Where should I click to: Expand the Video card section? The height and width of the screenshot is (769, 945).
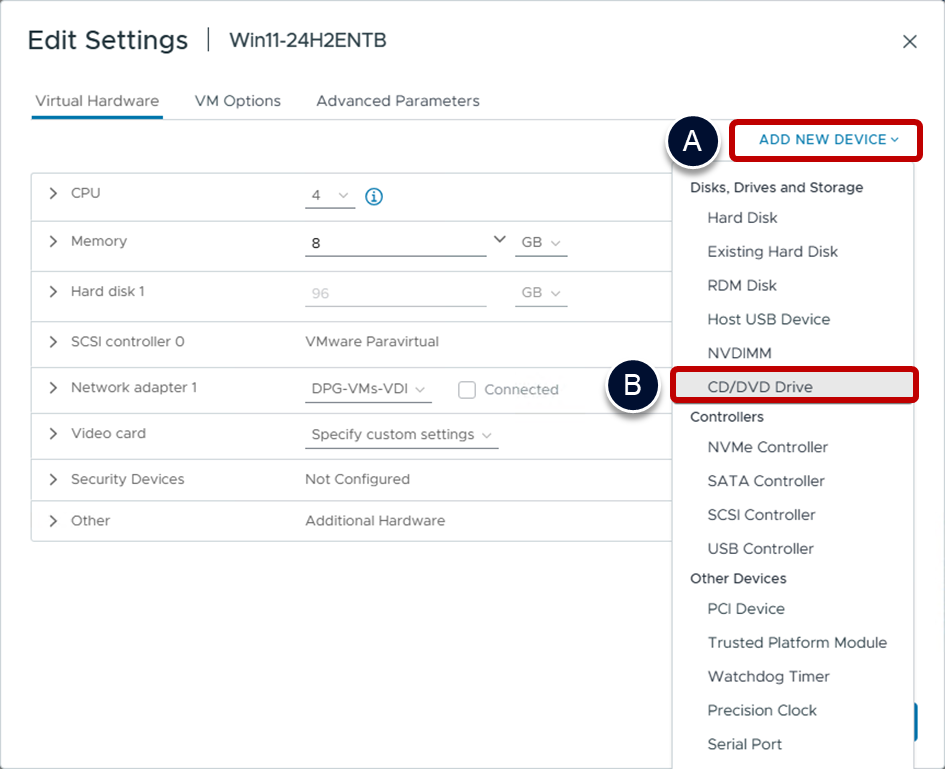(54, 434)
